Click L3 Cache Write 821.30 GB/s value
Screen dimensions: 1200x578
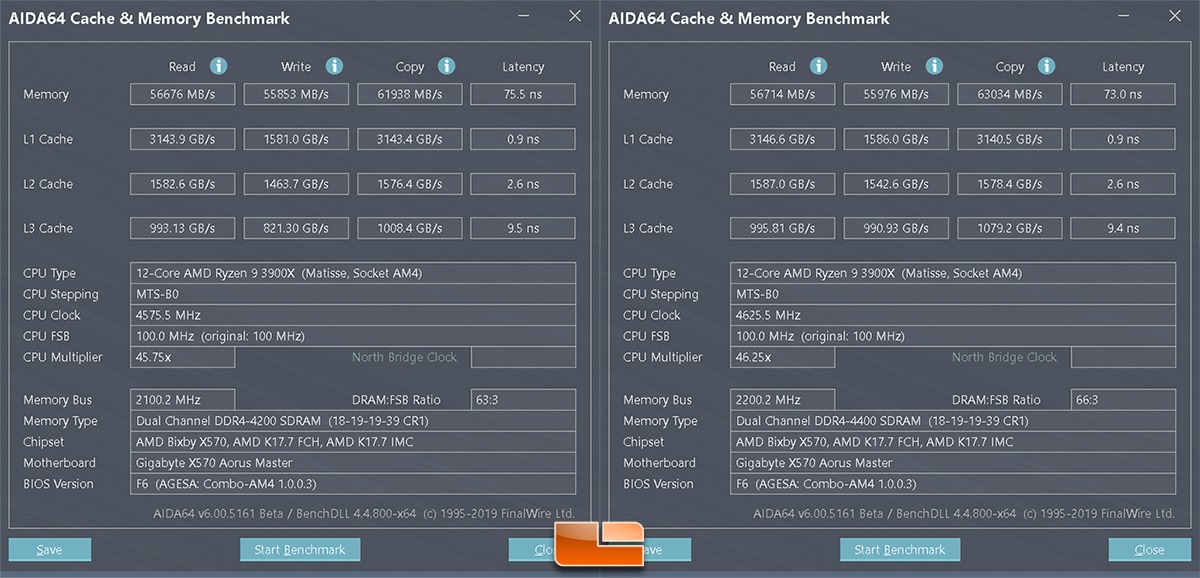tap(297, 228)
